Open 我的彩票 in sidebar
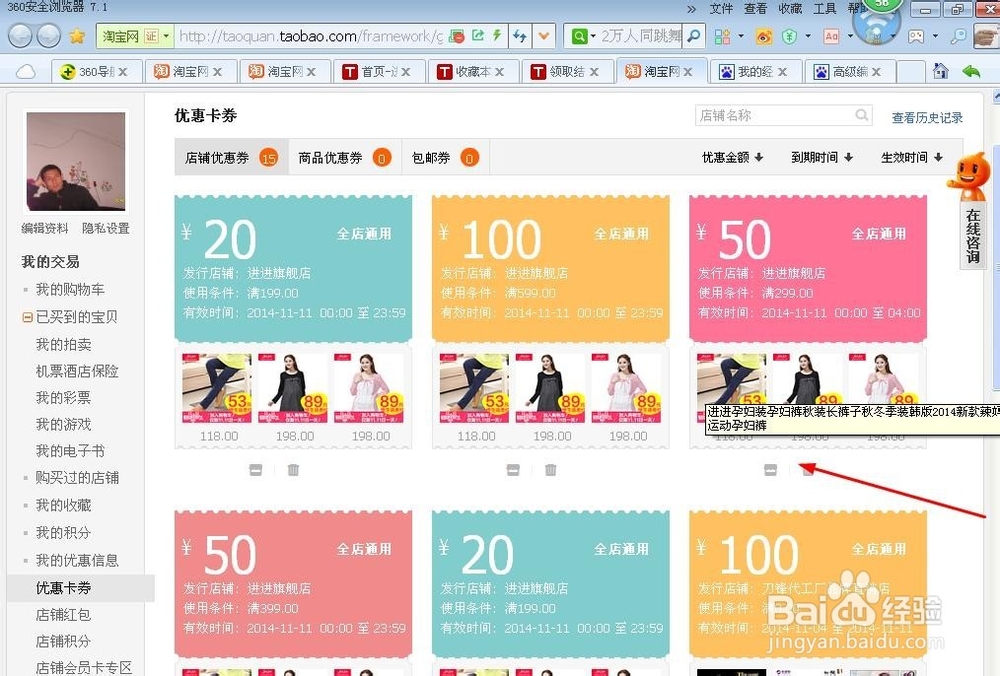1000x676 pixels. pos(64,398)
